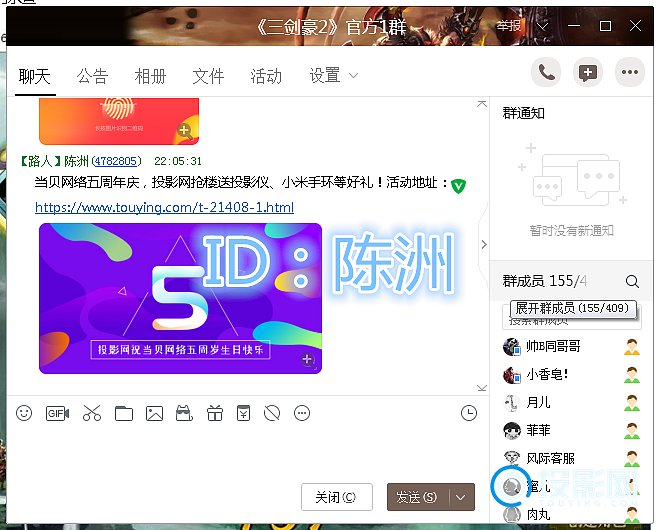Collapse the right side panel arrow
This screenshot has height=530, width=660.
[x=484, y=245]
